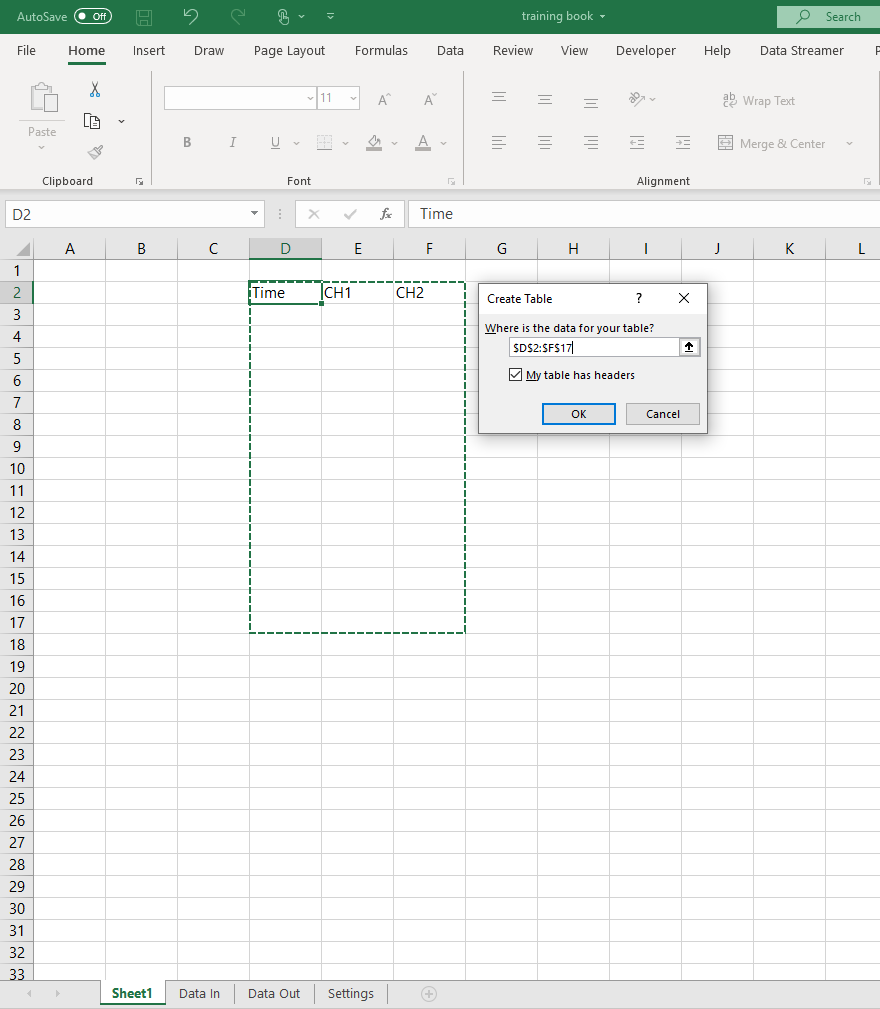Image resolution: width=880 pixels, height=1009 pixels.
Task: Click the Save disk icon
Action: pos(144,17)
